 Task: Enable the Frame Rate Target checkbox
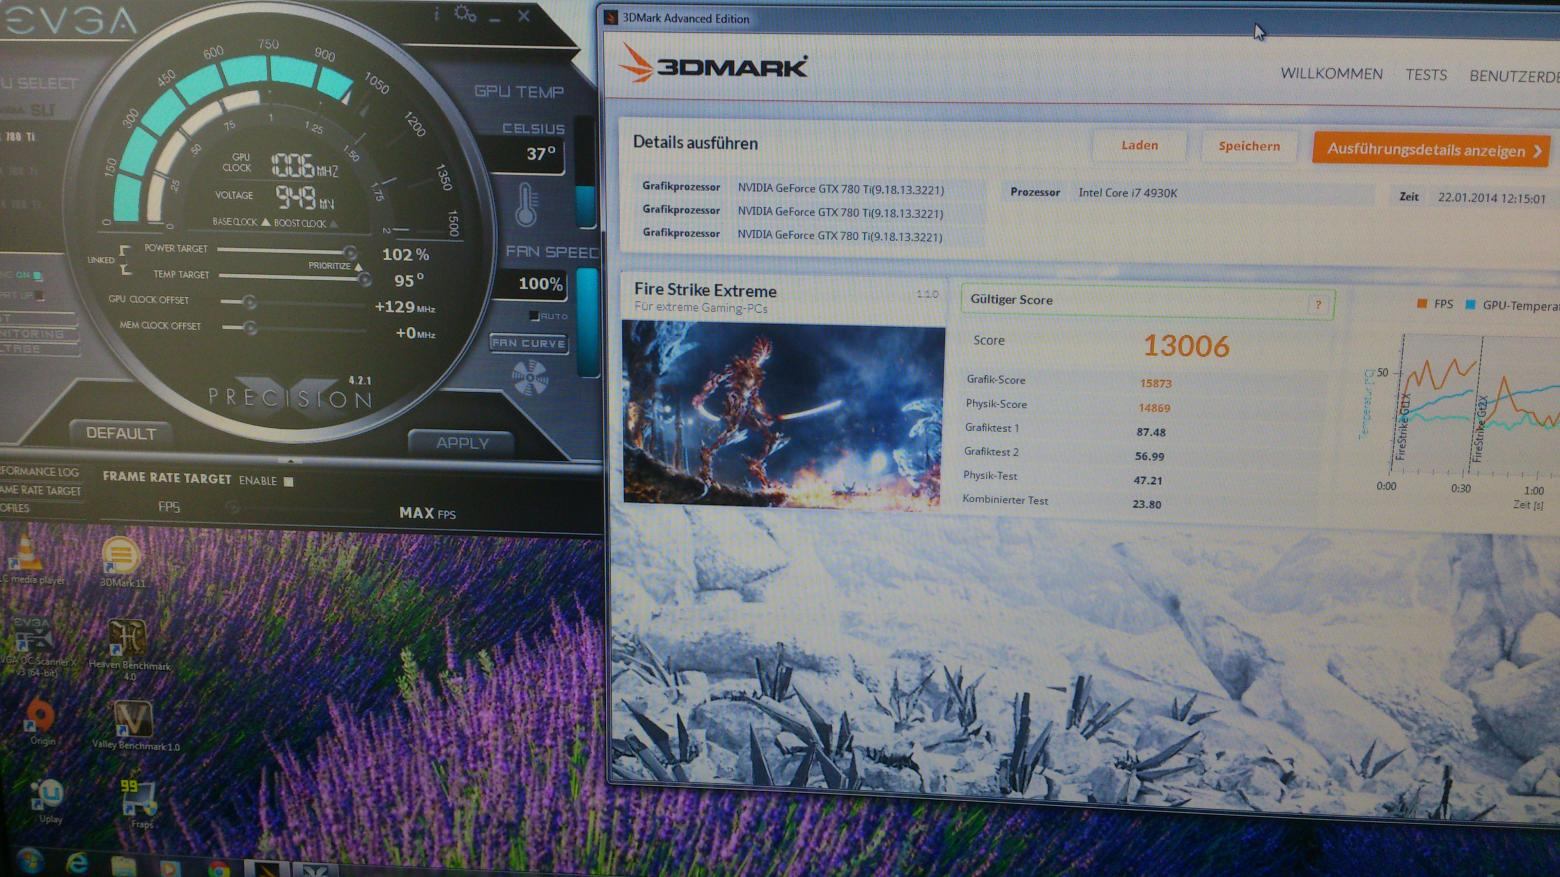tap(288, 481)
